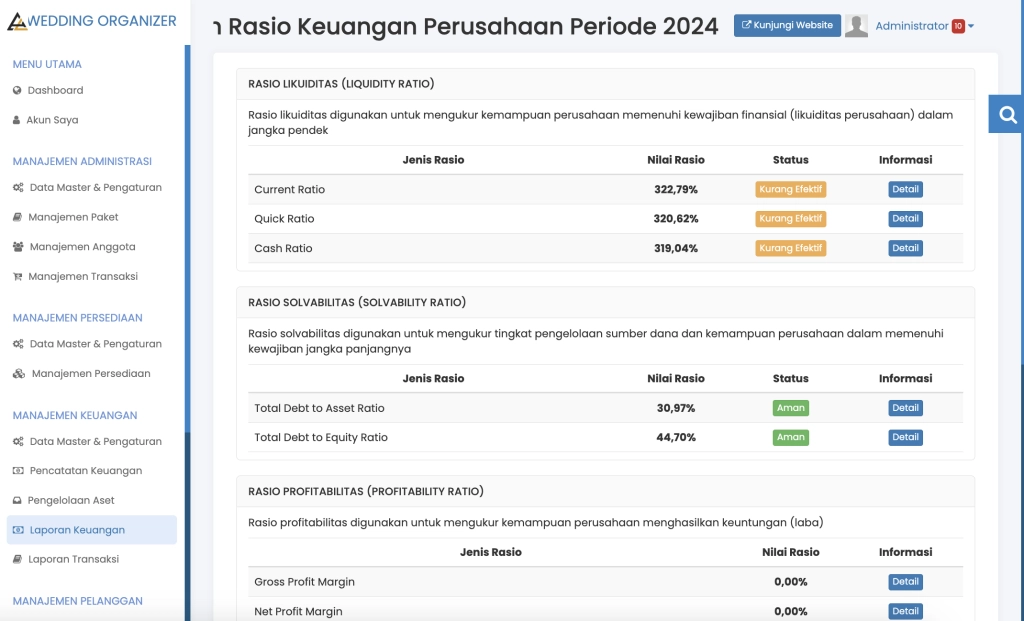Select the Dashboard globe icon
The image size is (1024, 621).
click(18, 90)
